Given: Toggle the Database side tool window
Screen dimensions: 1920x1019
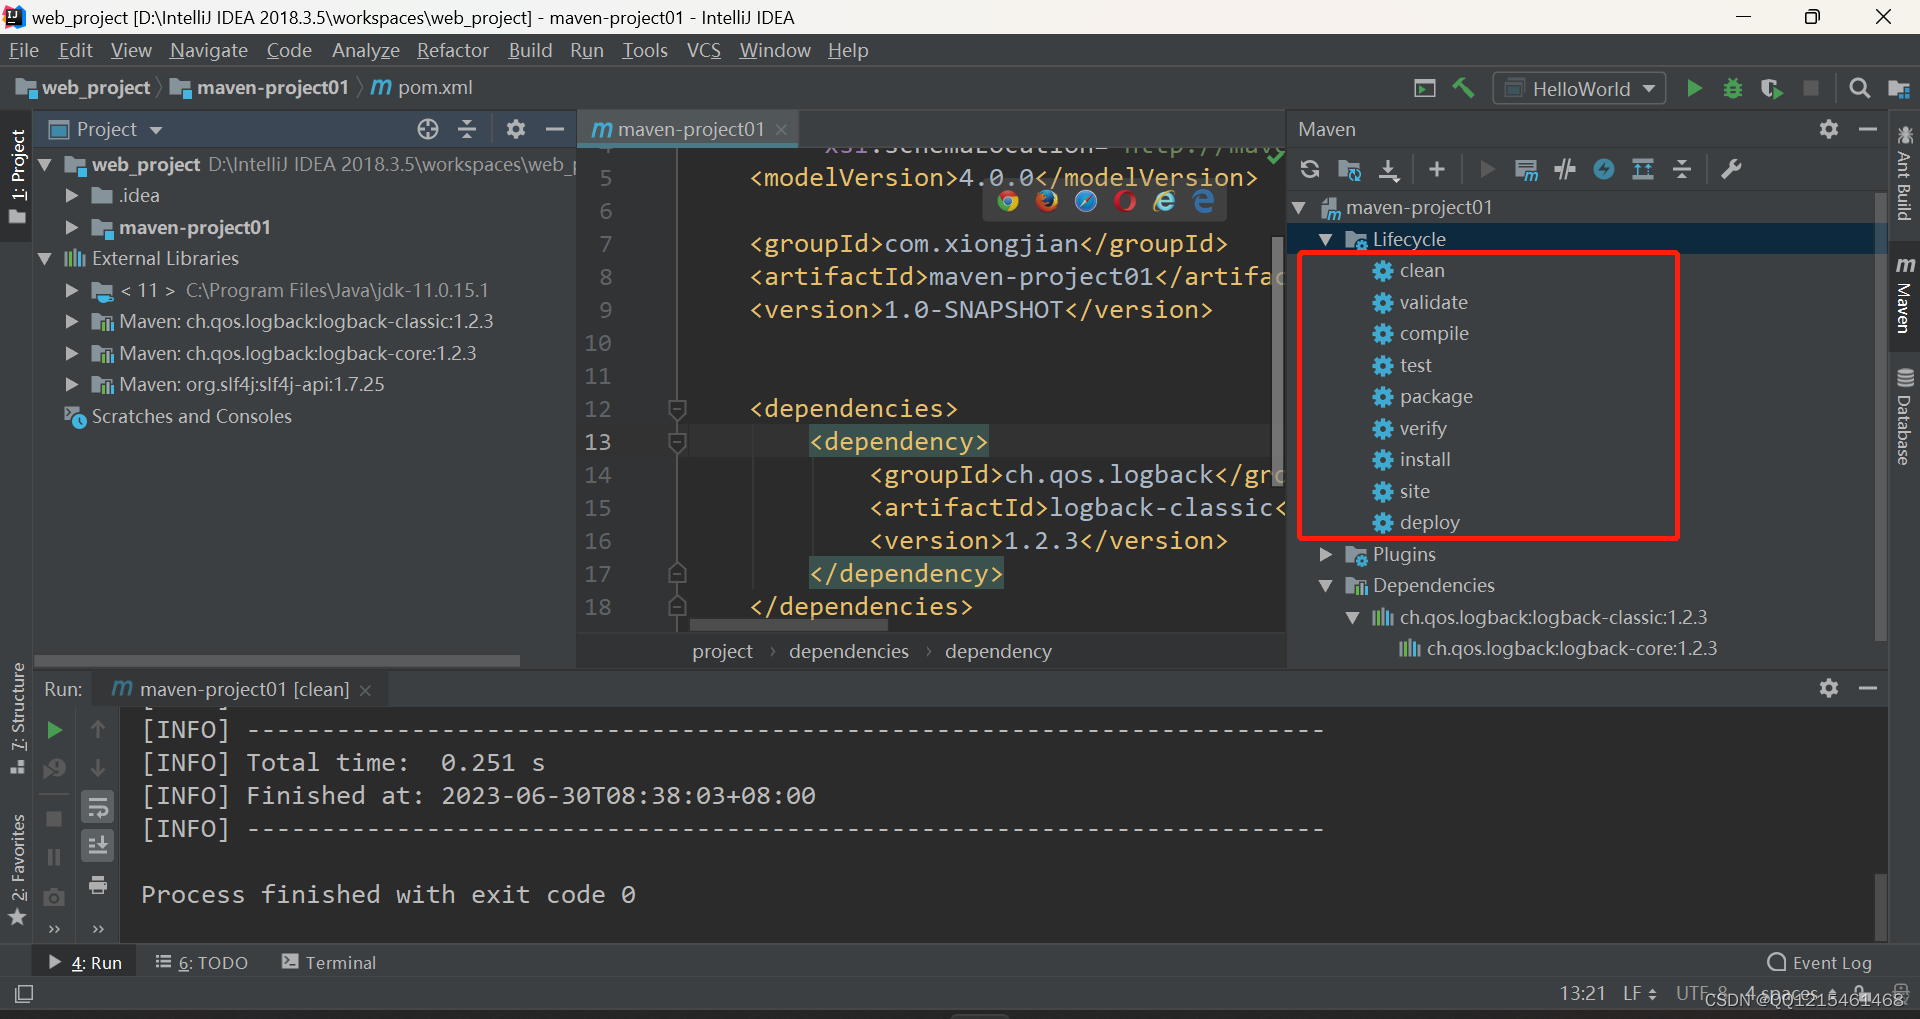Looking at the screenshot, I should click(x=1904, y=416).
